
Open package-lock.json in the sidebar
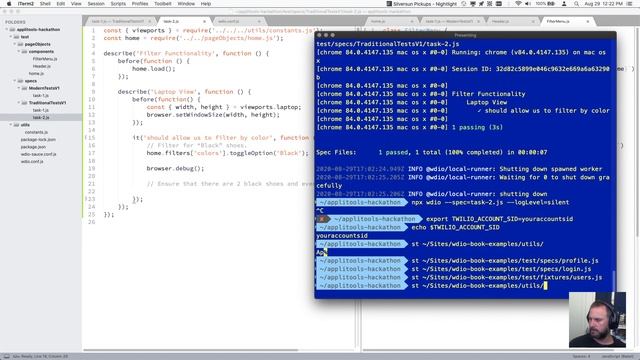[x=38, y=140]
